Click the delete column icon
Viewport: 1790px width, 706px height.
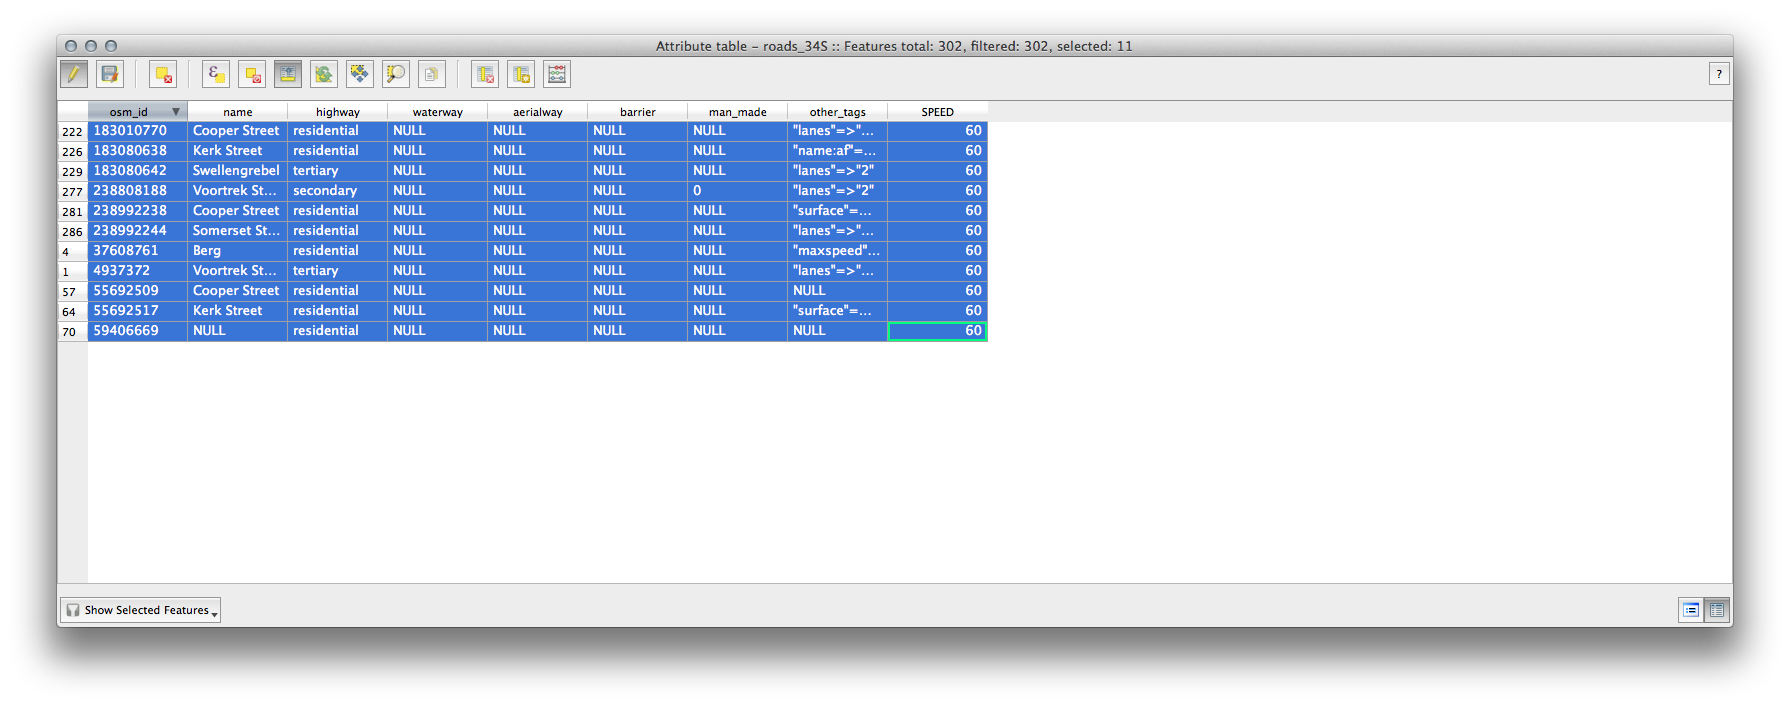[x=485, y=74]
